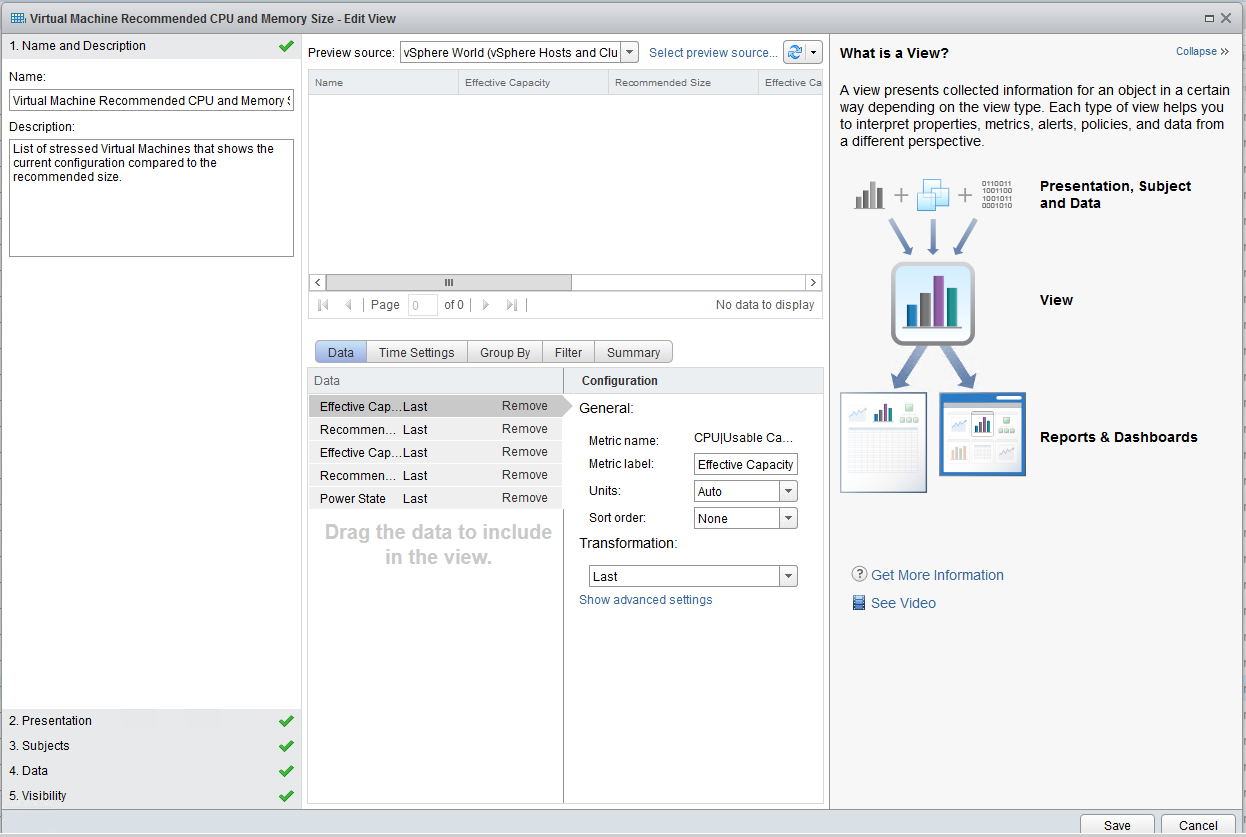The width and height of the screenshot is (1246, 837).
Task: Click Show advanced settings link
Action: point(646,600)
